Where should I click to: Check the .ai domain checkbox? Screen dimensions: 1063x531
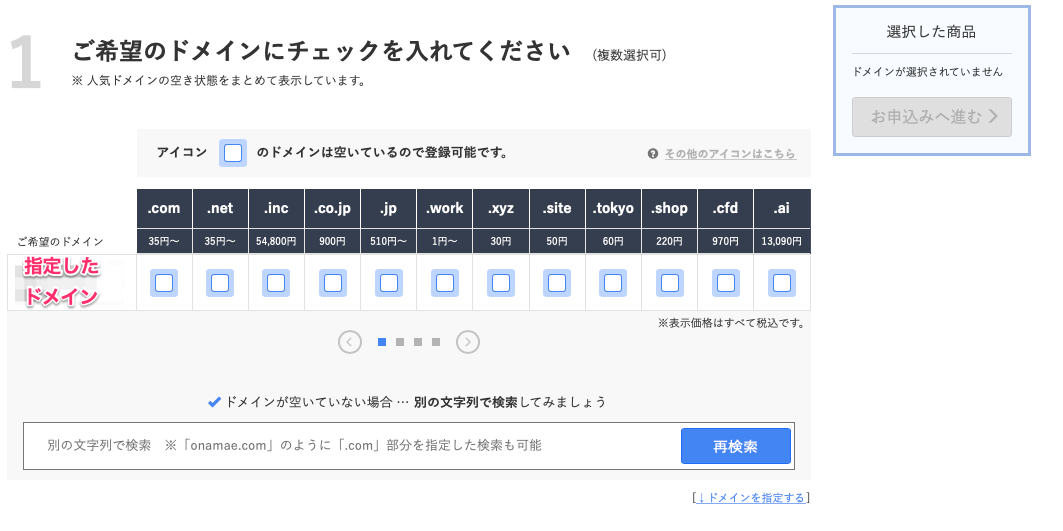(x=782, y=283)
